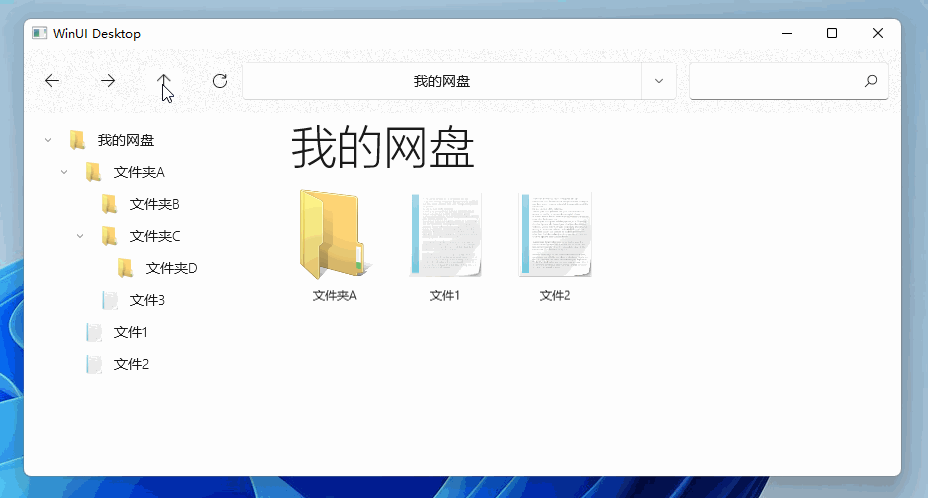Select 文件夹D in the tree
Viewport: 928px width, 498px height.
pyautogui.click(x=171, y=268)
